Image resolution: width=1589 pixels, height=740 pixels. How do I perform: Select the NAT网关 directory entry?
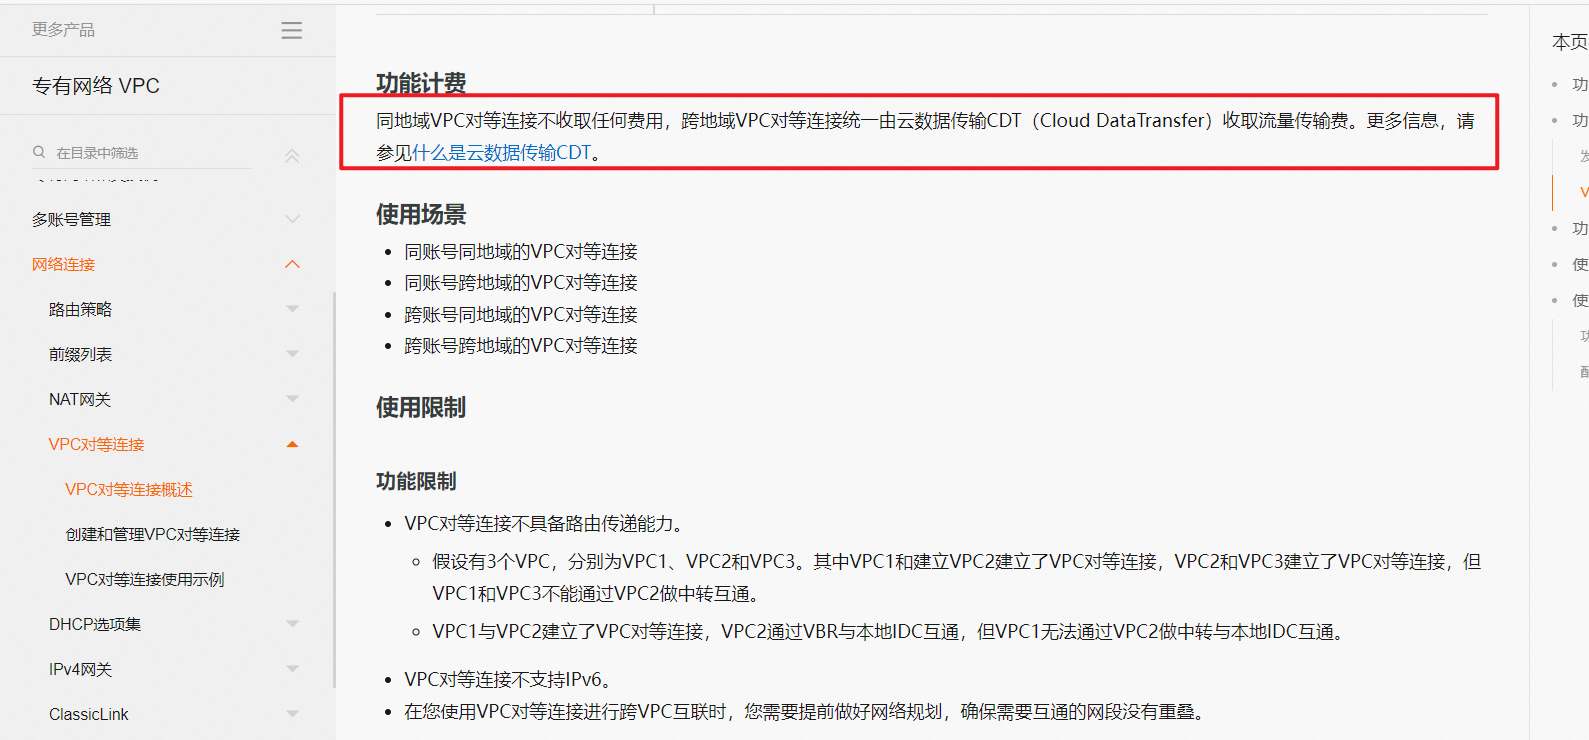80,399
